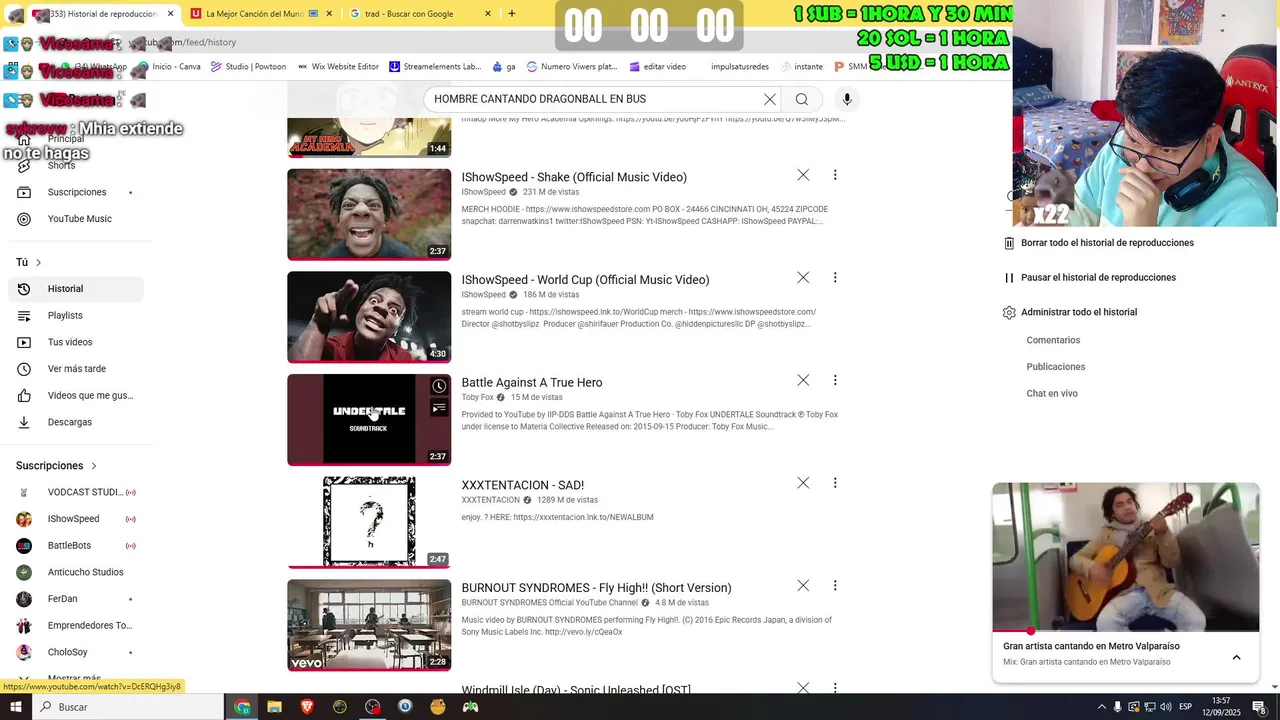Save Undertale video to Watch Later clock icon

[439, 386]
